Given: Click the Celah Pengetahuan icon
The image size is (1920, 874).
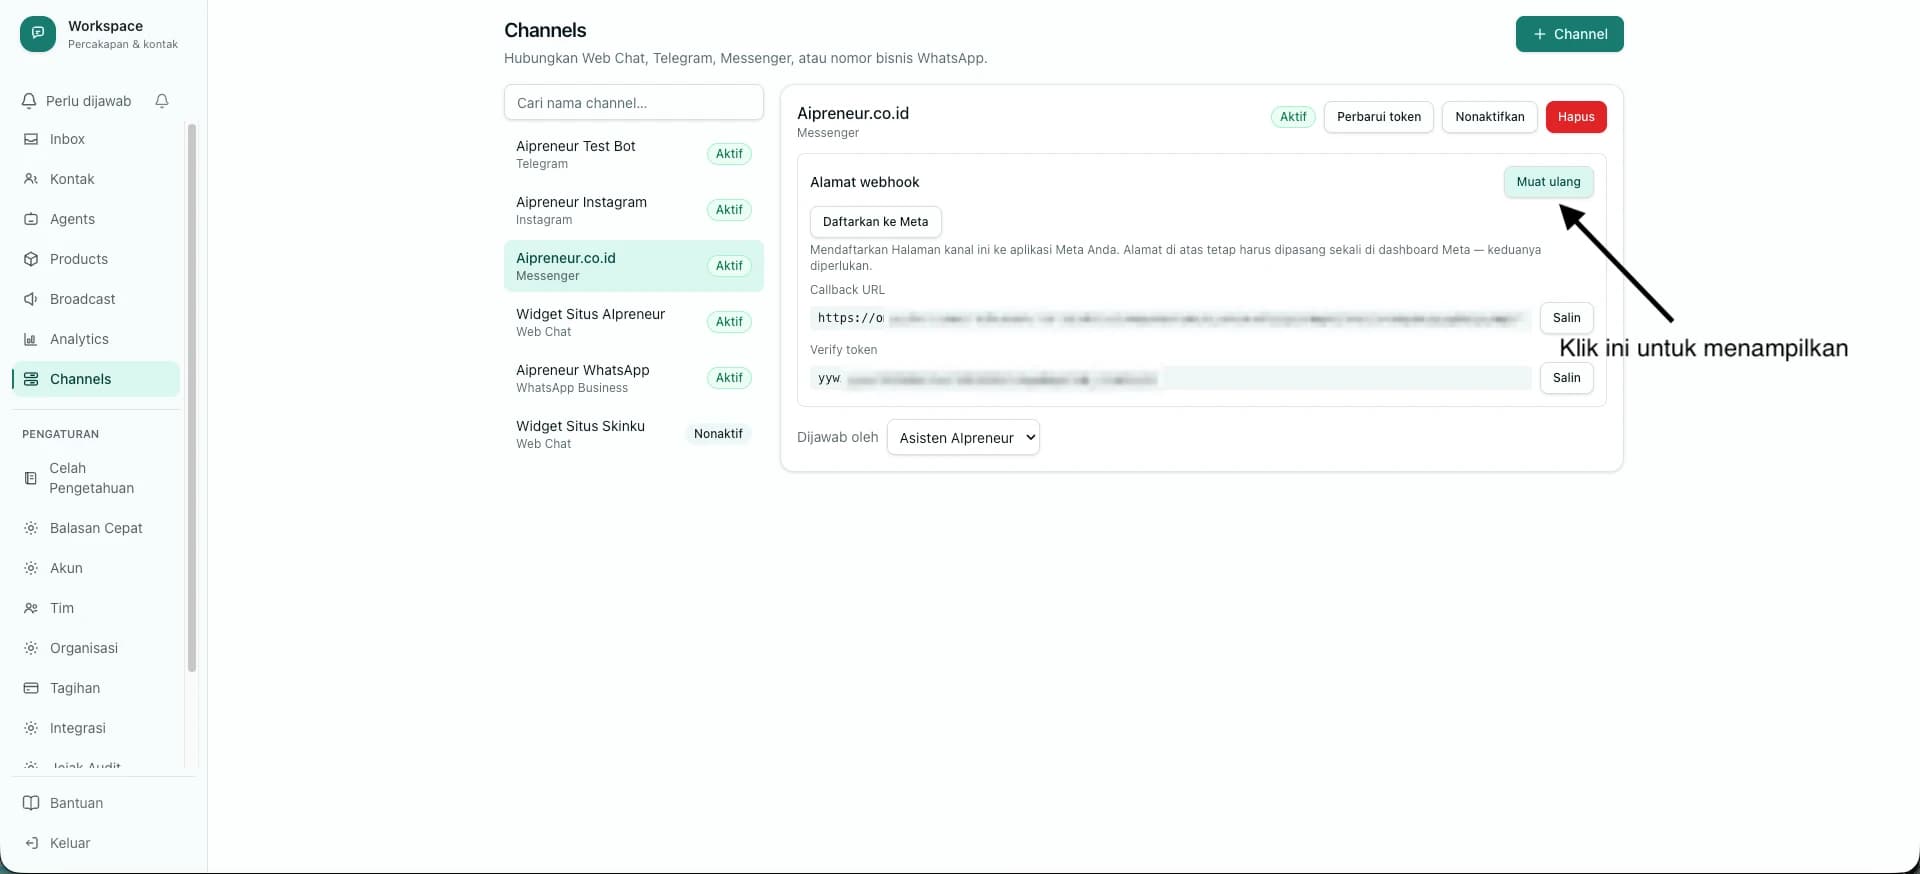Looking at the screenshot, I should pyautogui.click(x=31, y=478).
